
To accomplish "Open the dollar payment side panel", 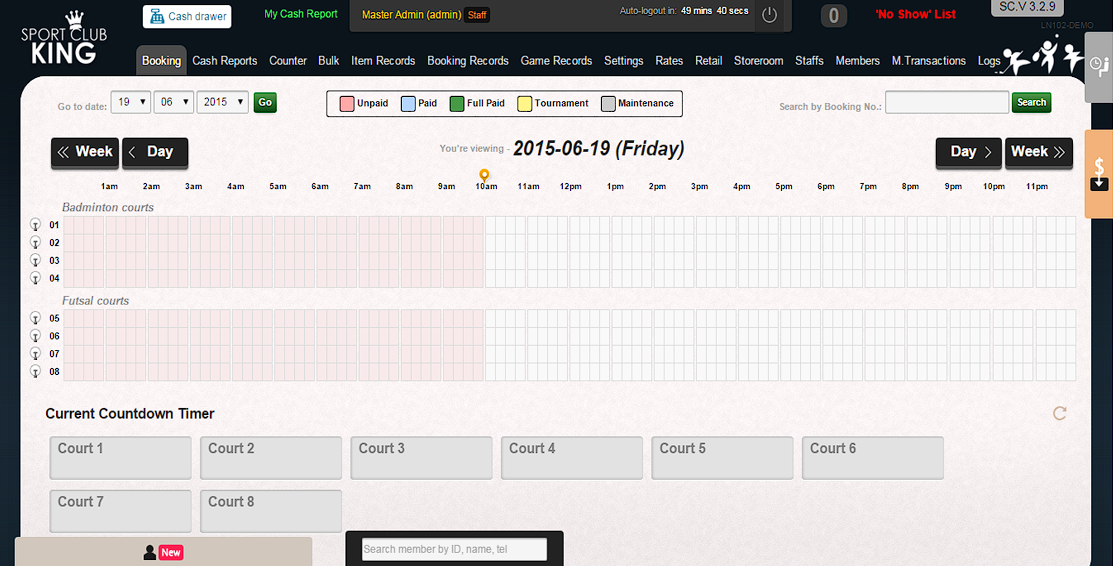I will click(1099, 172).
